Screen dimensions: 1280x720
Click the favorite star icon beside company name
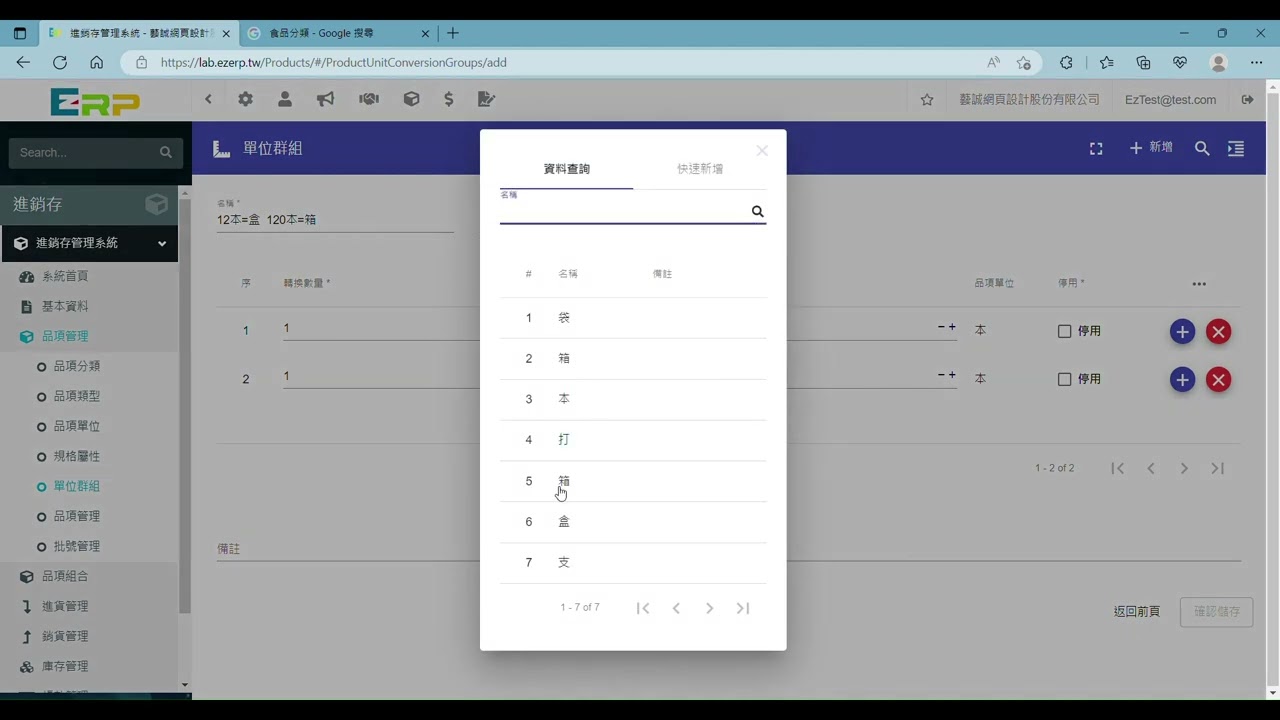927,100
